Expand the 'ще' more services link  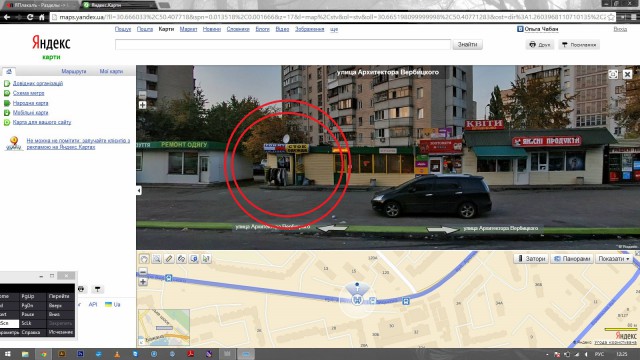point(334,29)
